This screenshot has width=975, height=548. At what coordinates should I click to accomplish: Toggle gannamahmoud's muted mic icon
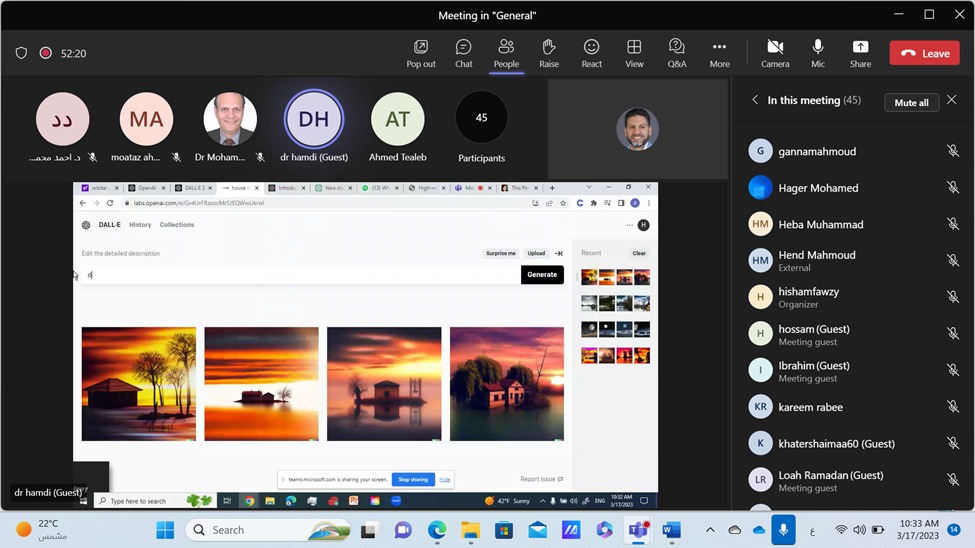pos(953,152)
